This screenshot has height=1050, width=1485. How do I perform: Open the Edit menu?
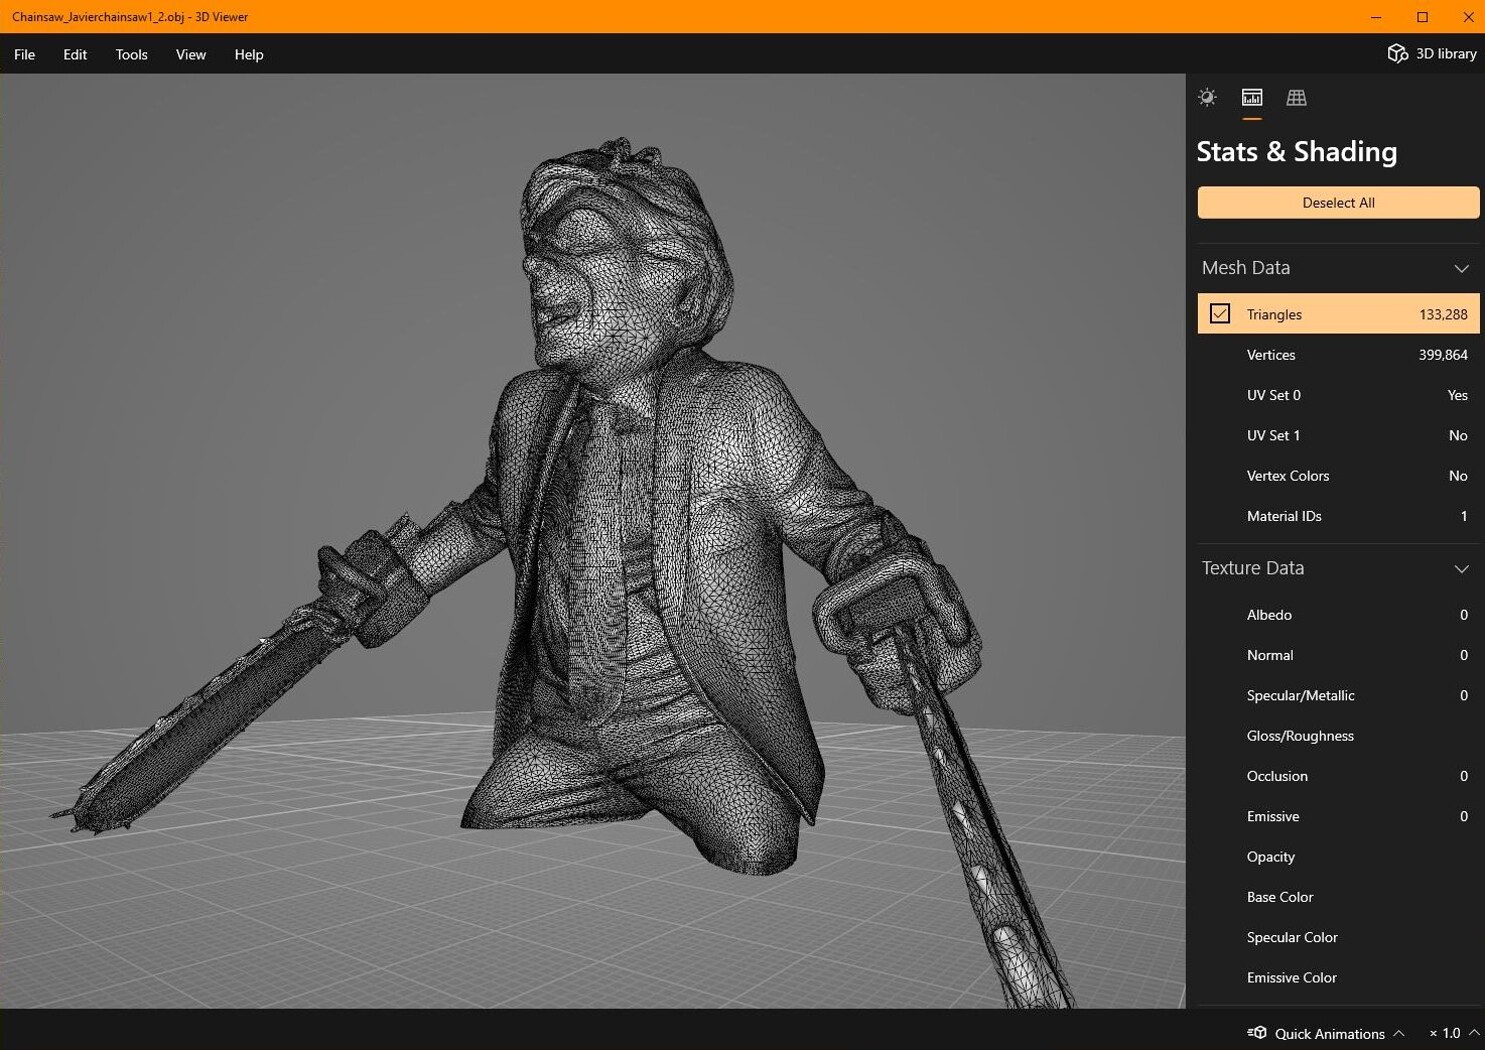(x=75, y=54)
